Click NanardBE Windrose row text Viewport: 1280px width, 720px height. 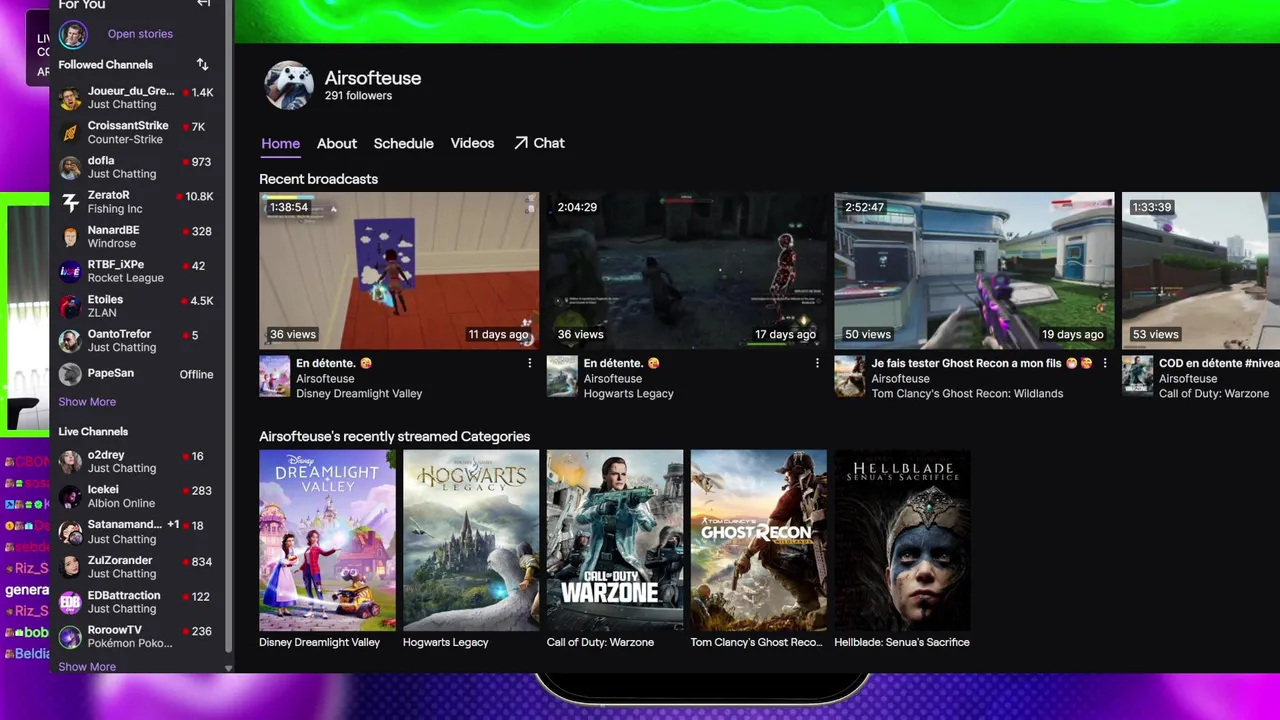[114, 237]
